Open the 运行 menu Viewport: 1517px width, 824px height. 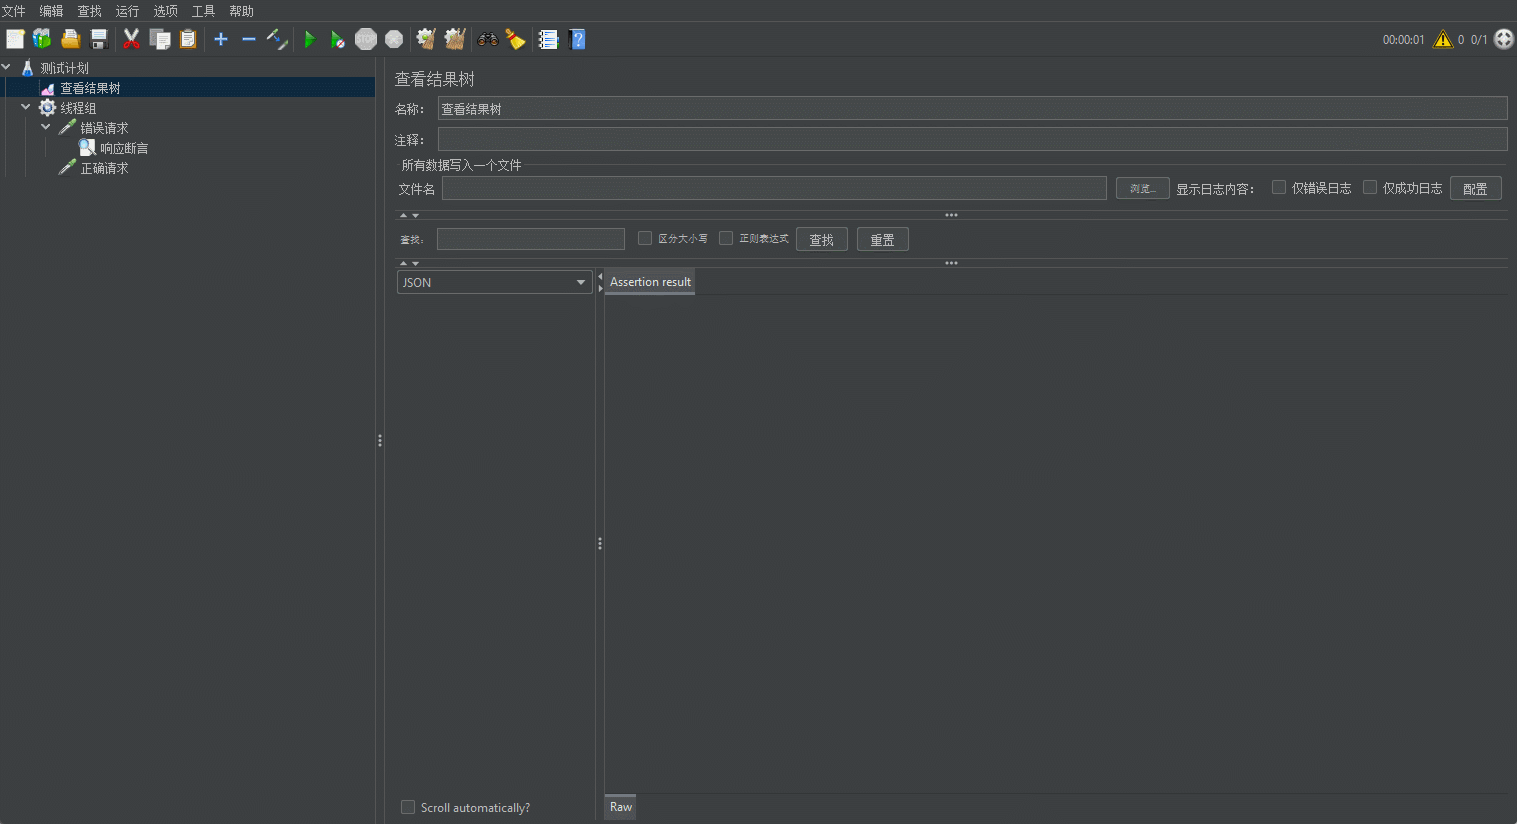coord(127,11)
